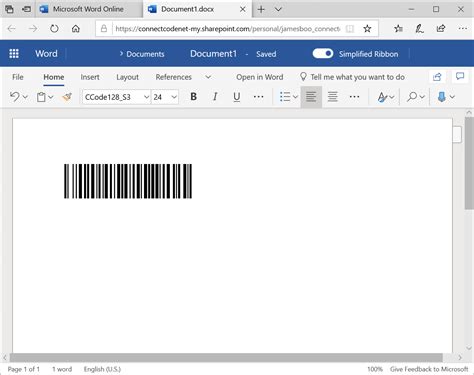This screenshot has height=375, width=474.
Task: Toggle the Reading view icon in address bar
Action: point(350,29)
